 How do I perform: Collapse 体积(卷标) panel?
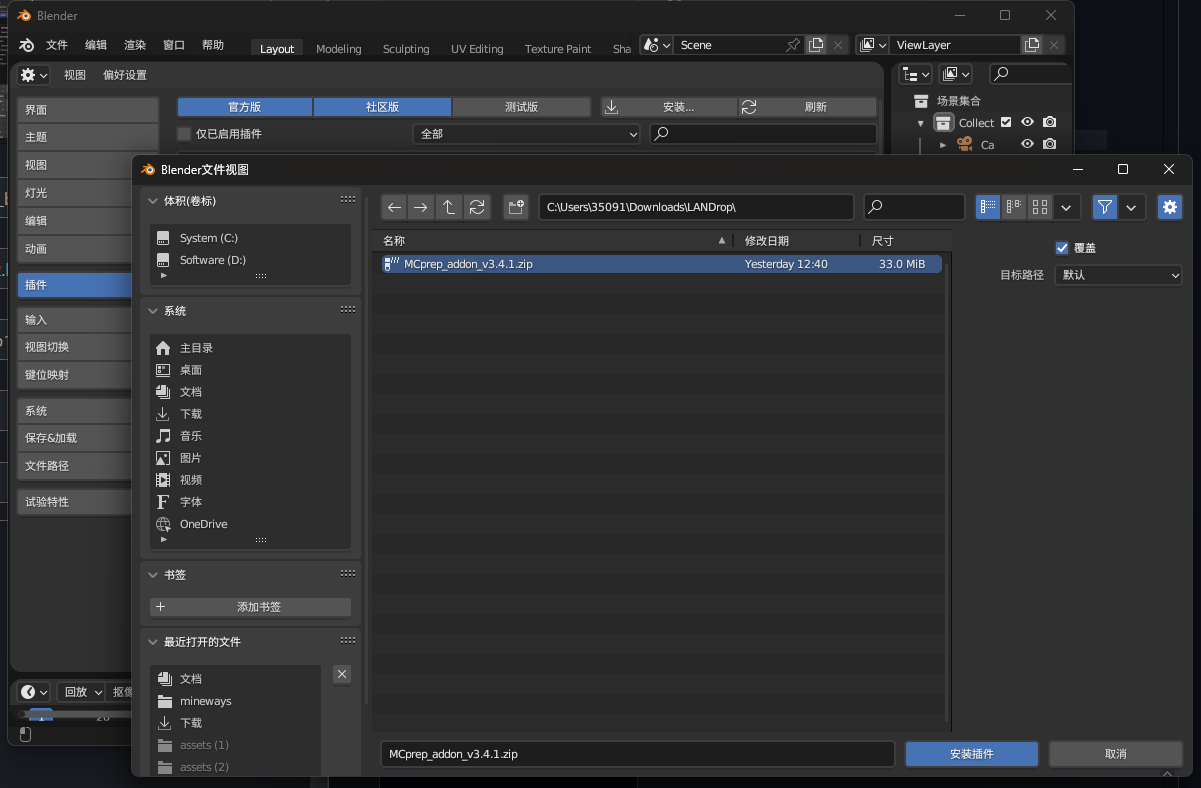pos(153,201)
